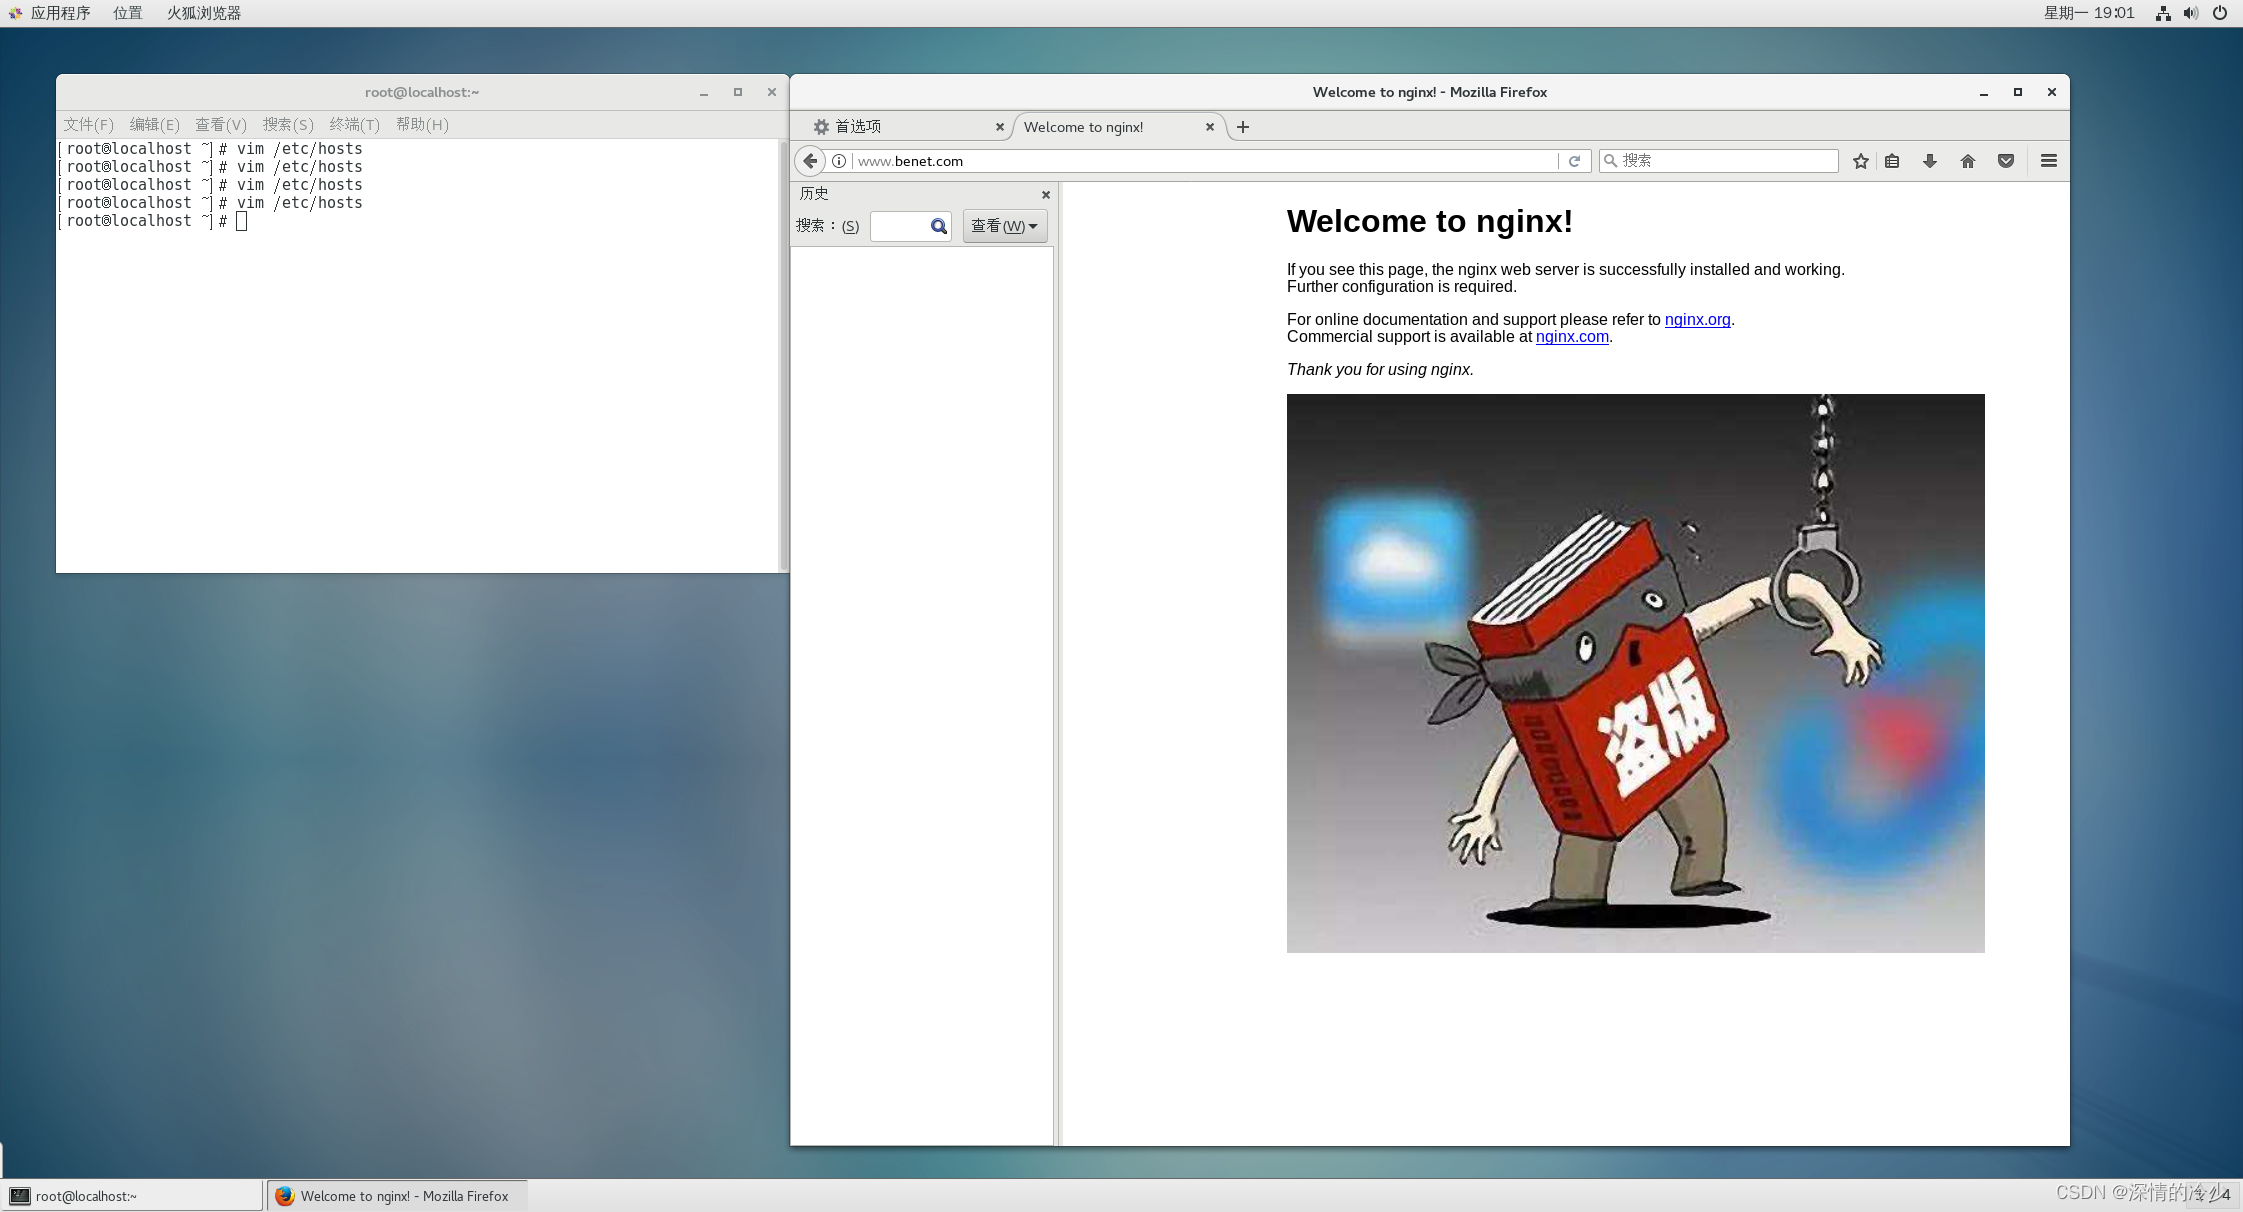Switch to the Mozilla Firefox taskbar button
Screen dimensions: 2243x1212
(x=397, y=1195)
